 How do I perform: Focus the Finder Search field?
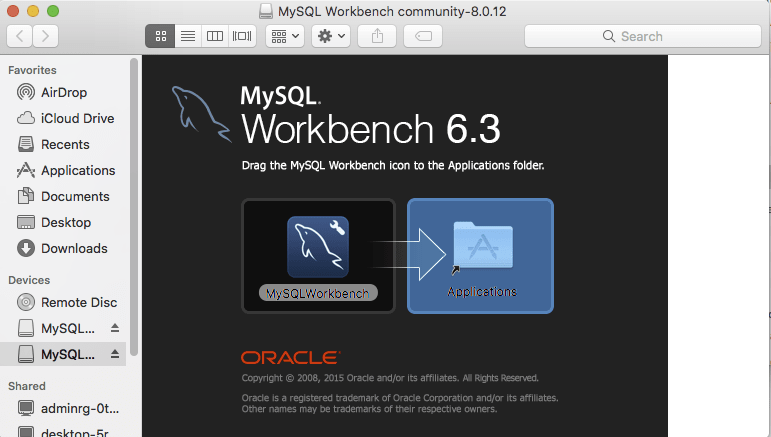643,36
